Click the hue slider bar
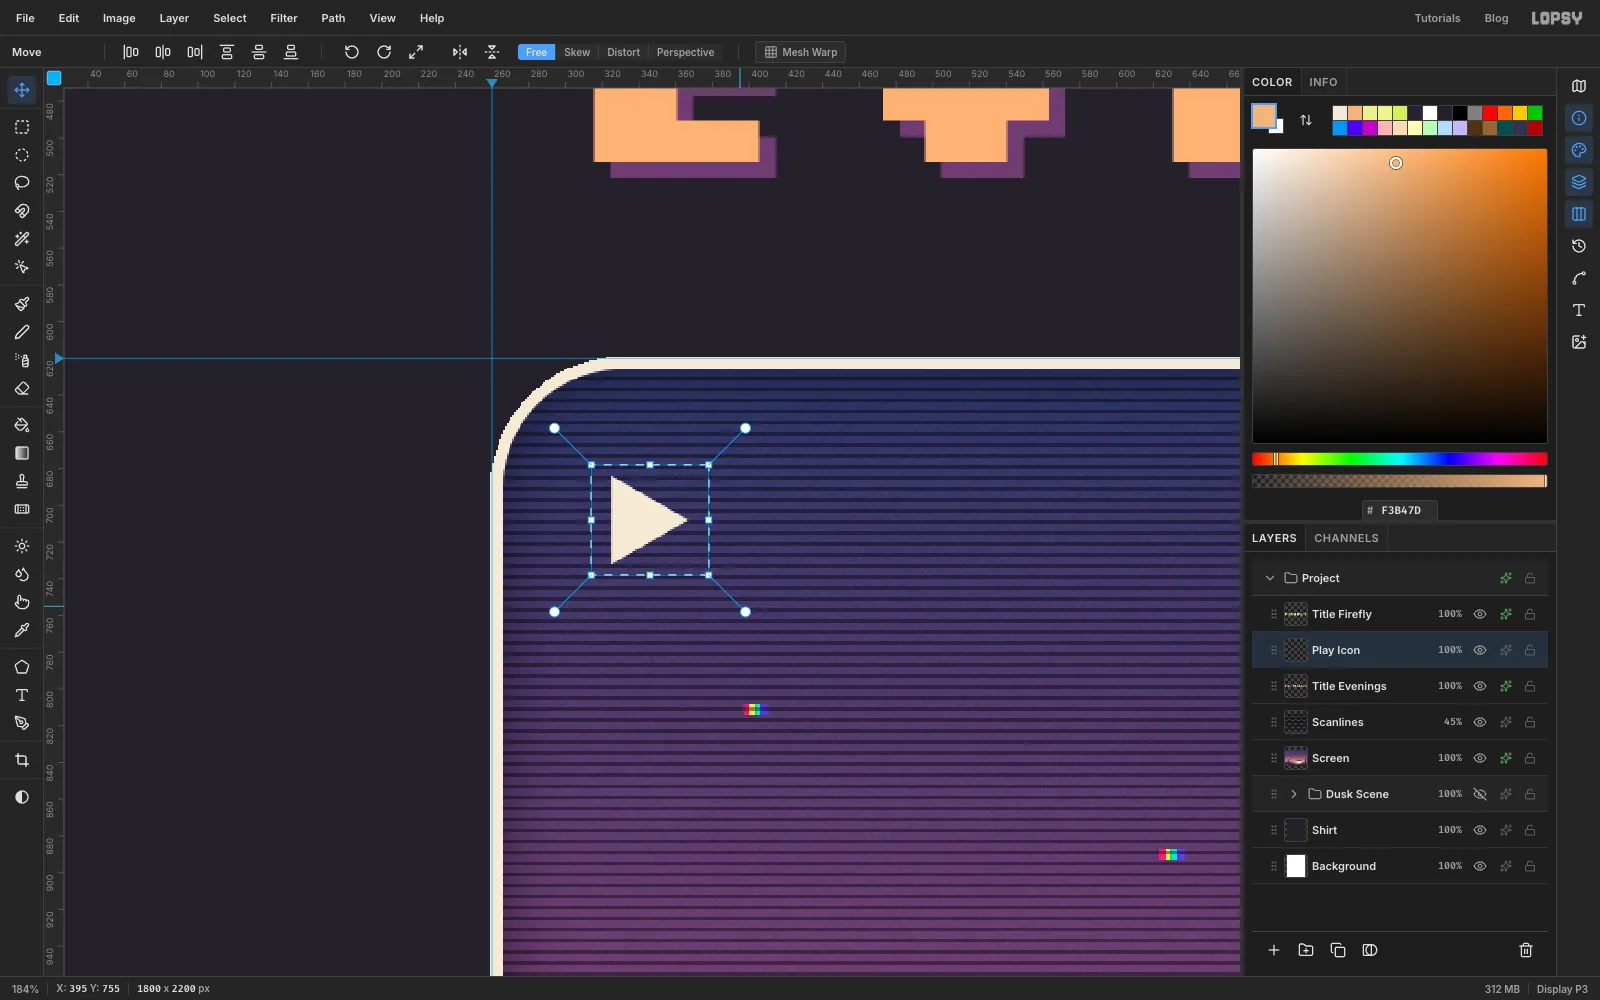 tap(1399, 459)
